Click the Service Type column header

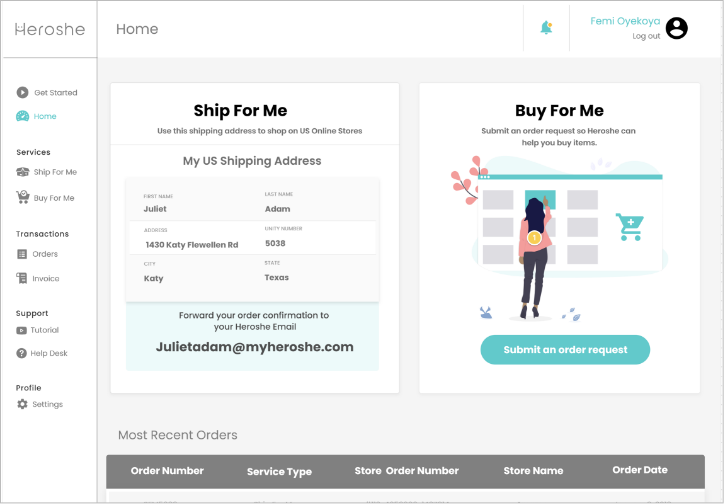279,472
